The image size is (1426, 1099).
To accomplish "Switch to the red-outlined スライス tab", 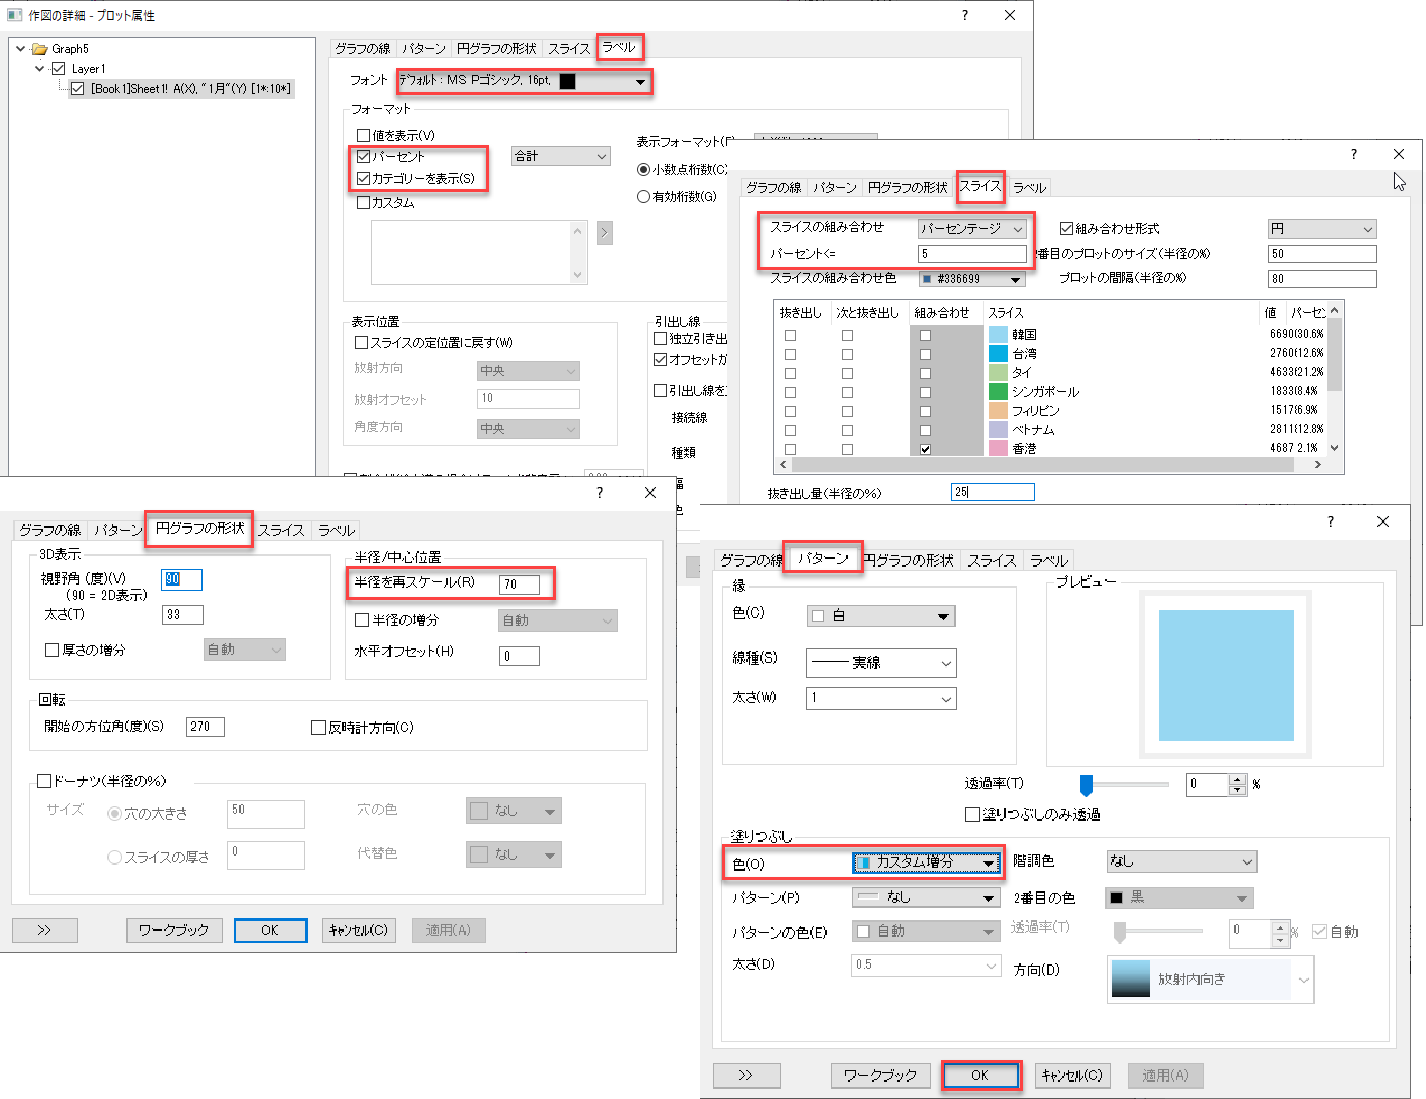I will coord(980,186).
